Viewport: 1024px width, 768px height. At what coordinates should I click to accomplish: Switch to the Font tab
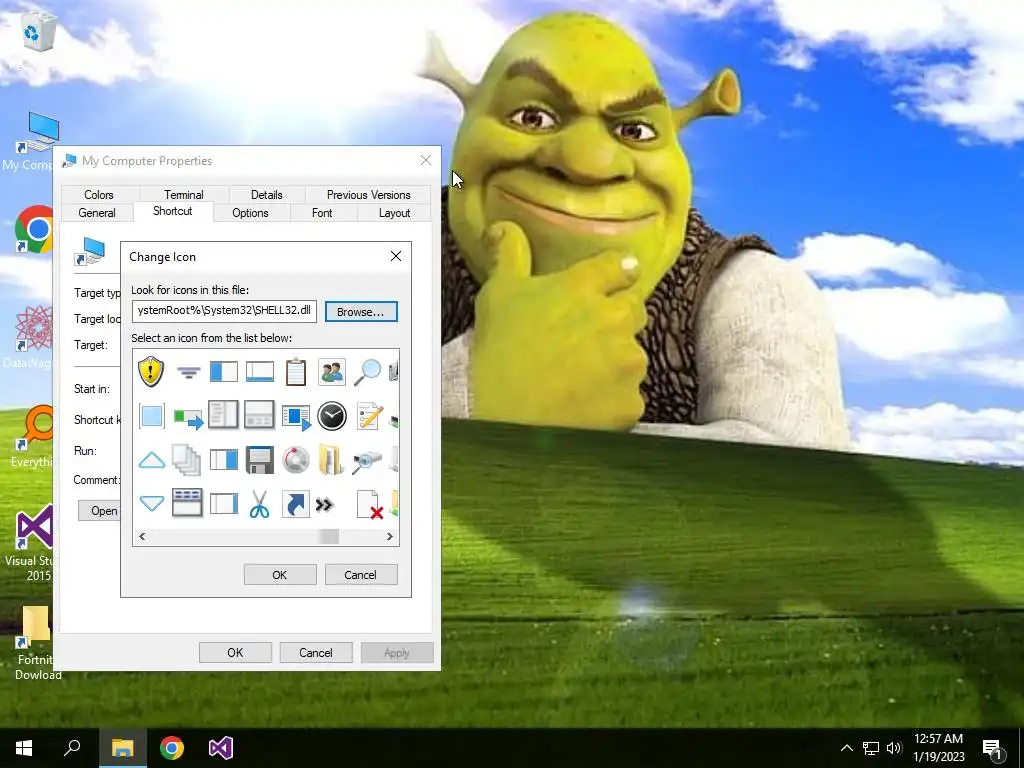click(x=322, y=213)
